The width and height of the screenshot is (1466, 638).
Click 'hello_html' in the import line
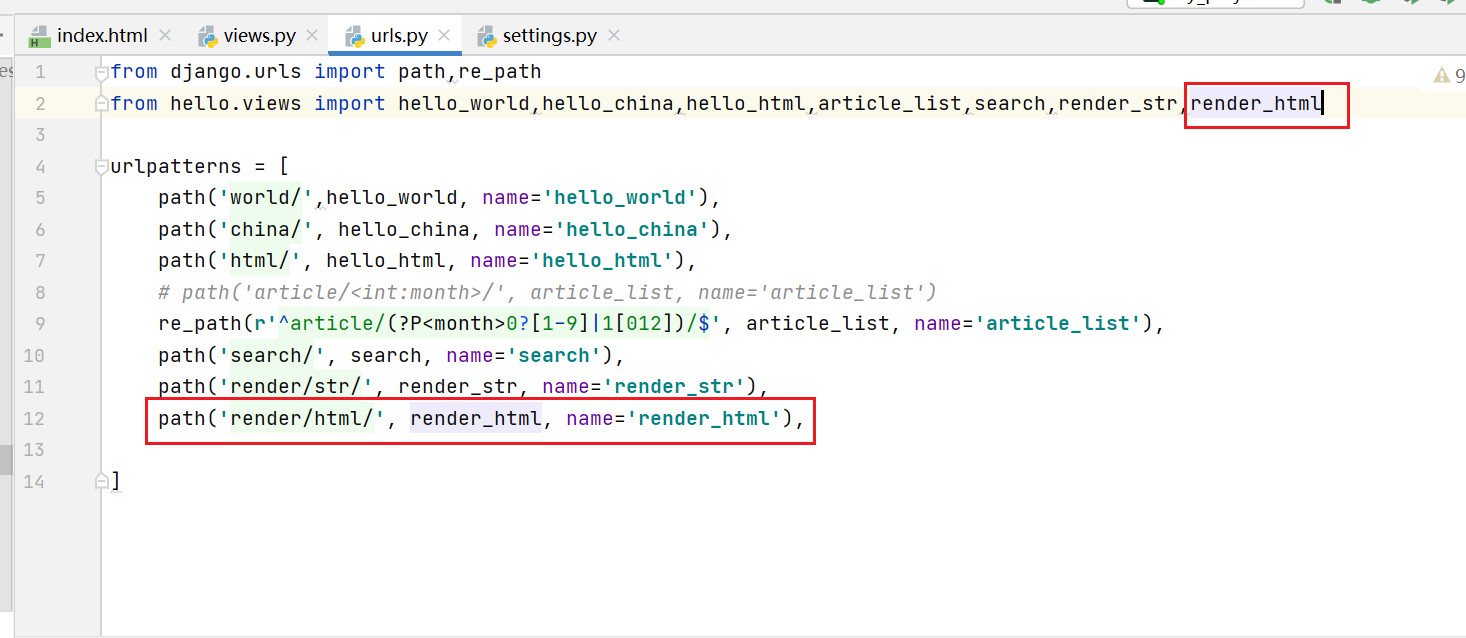746,103
